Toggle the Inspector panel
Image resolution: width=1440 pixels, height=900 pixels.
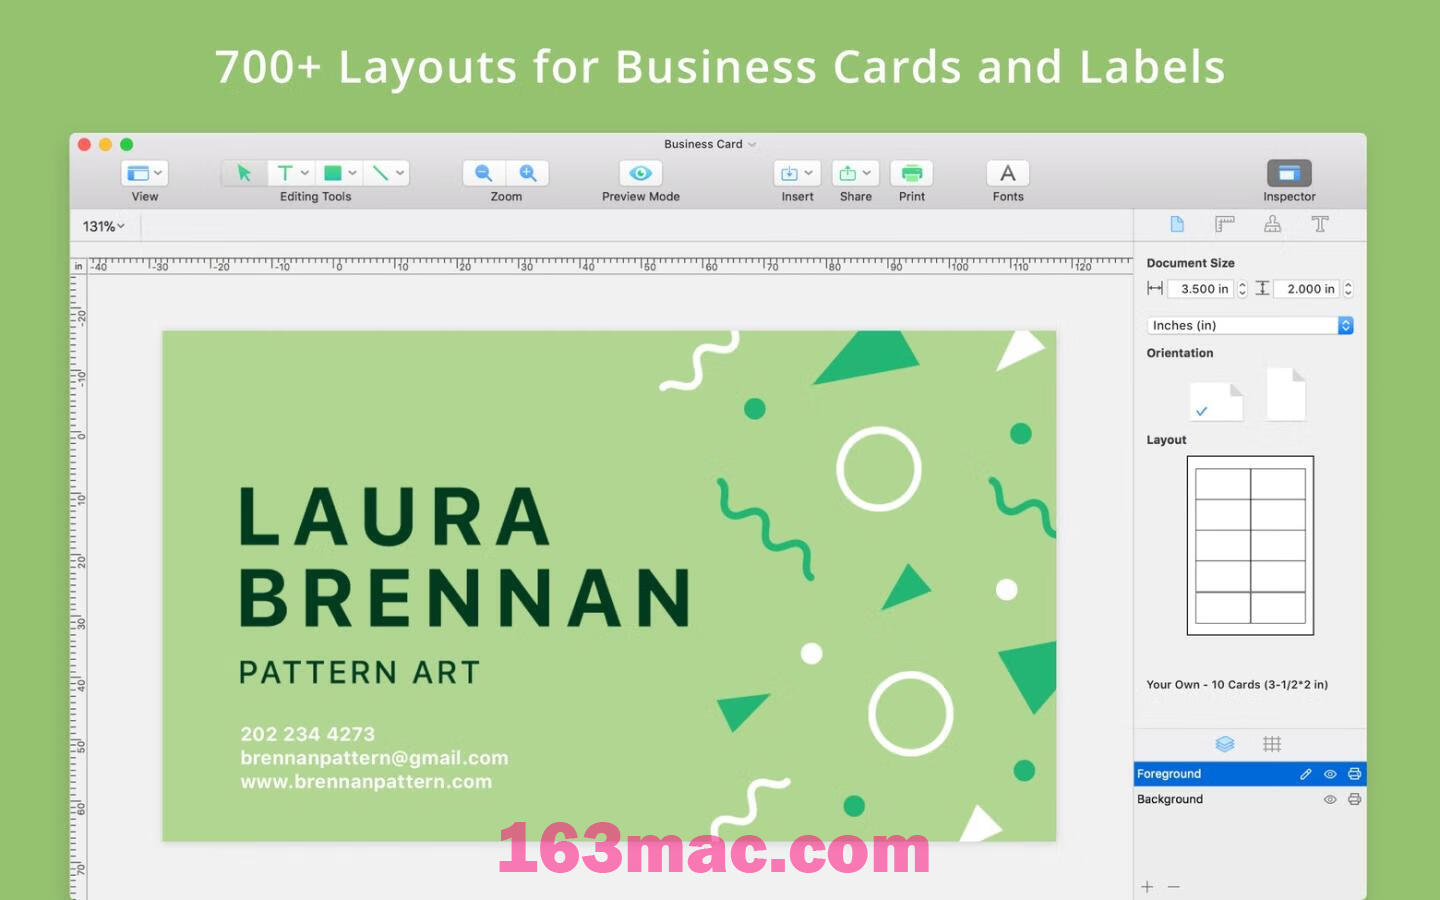pyautogui.click(x=1289, y=173)
